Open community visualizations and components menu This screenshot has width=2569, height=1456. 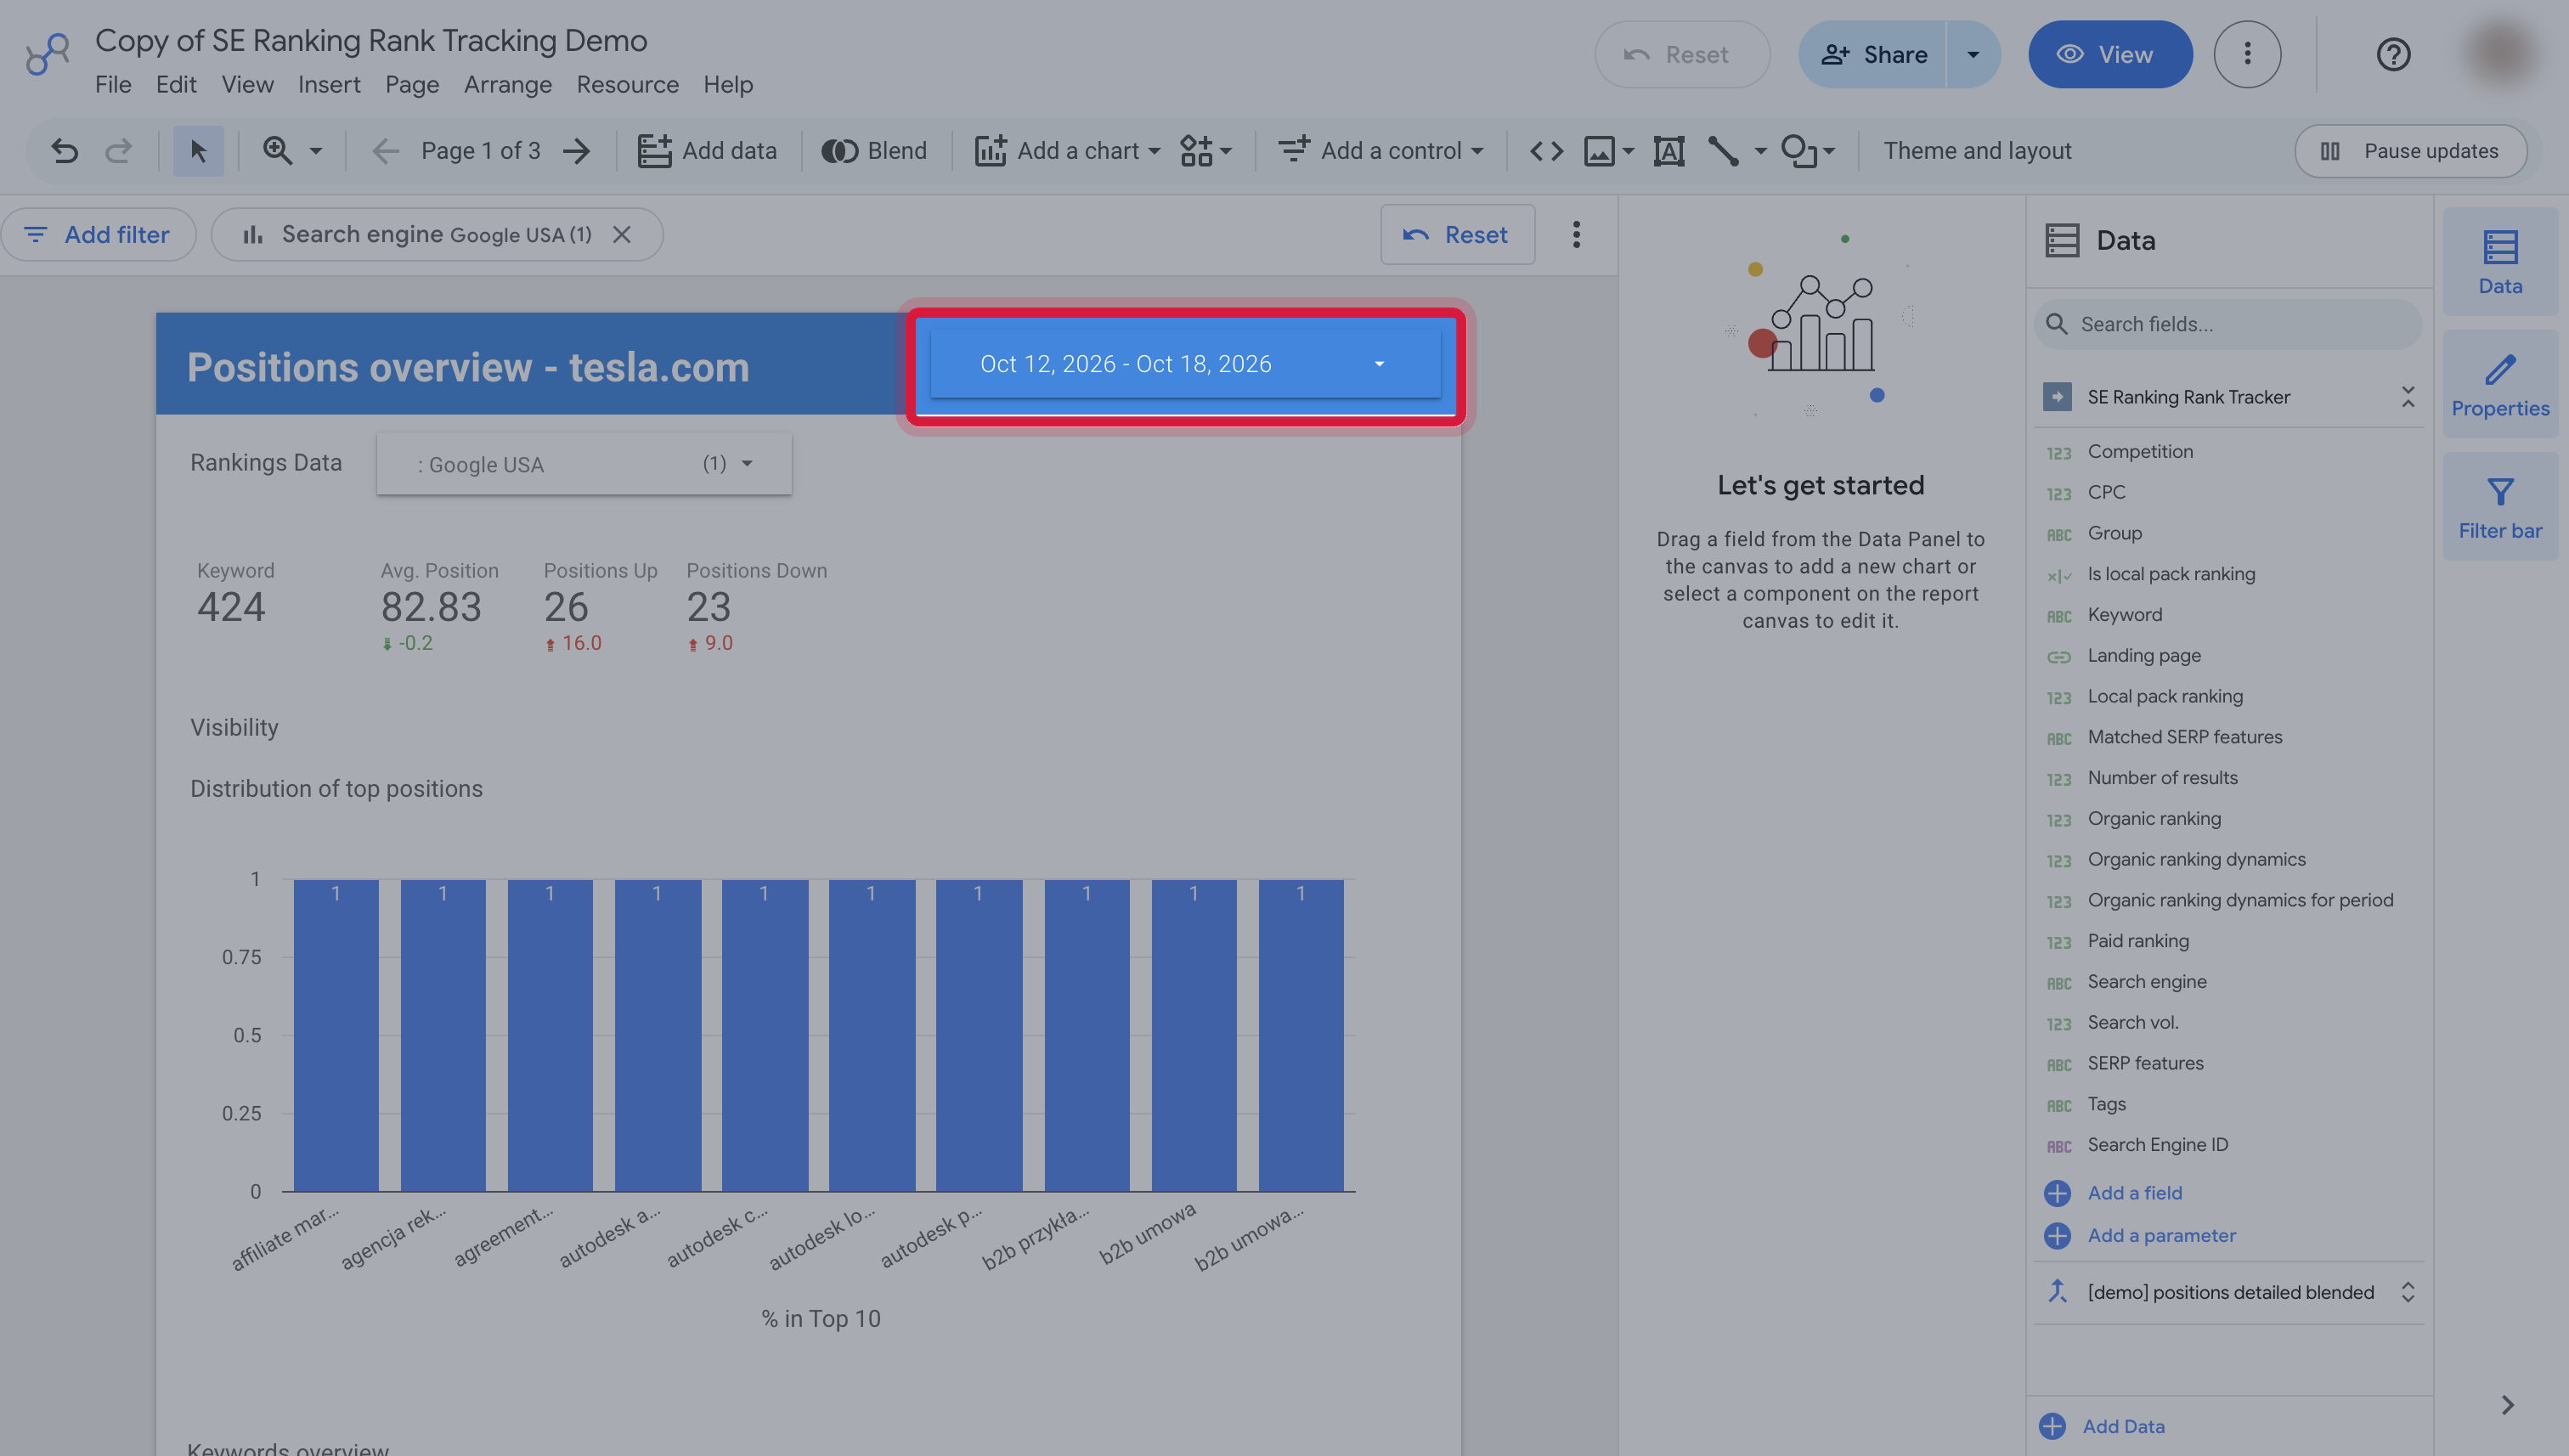[1206, 151]
